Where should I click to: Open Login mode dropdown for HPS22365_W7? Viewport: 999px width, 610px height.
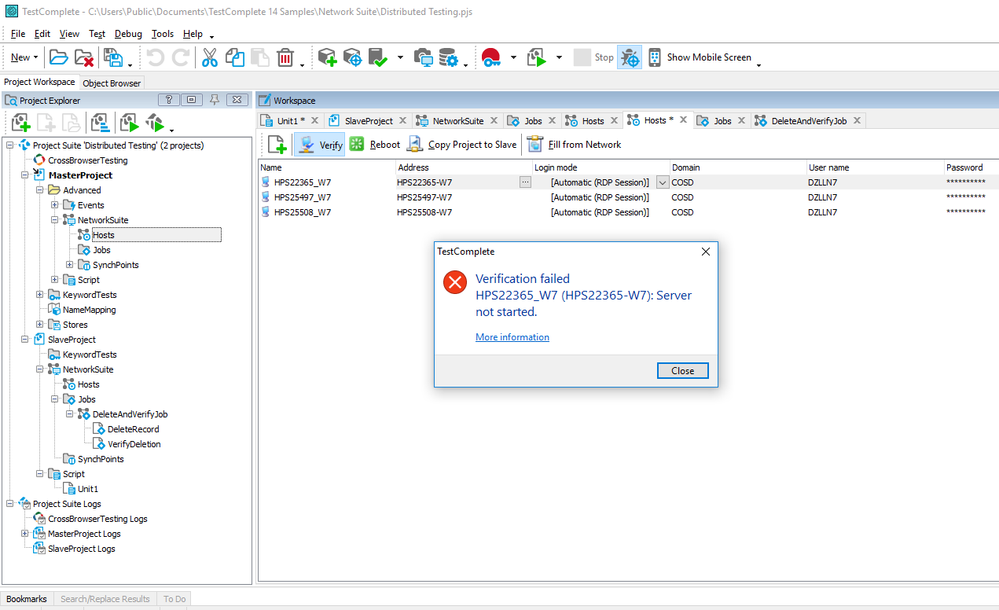tap(661, 182)
